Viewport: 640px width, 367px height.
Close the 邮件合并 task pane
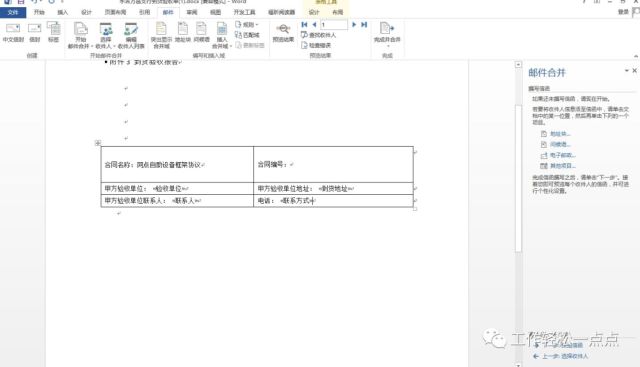[x=635, y=71]
